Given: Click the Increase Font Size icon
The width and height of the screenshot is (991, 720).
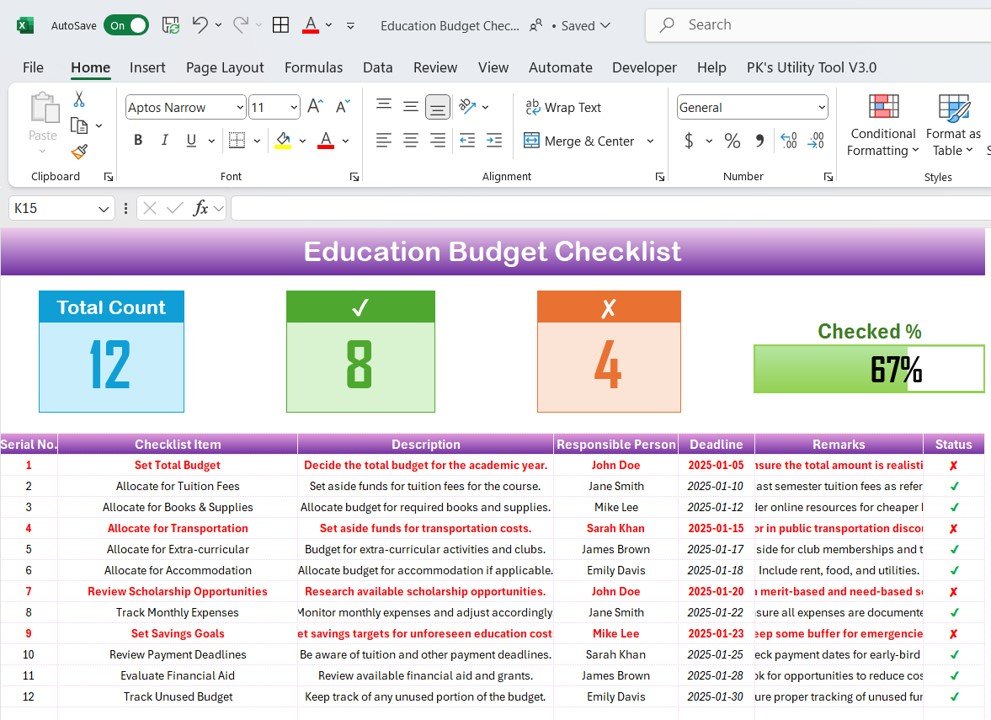Looking at the screenshot, I should (315, 107).
